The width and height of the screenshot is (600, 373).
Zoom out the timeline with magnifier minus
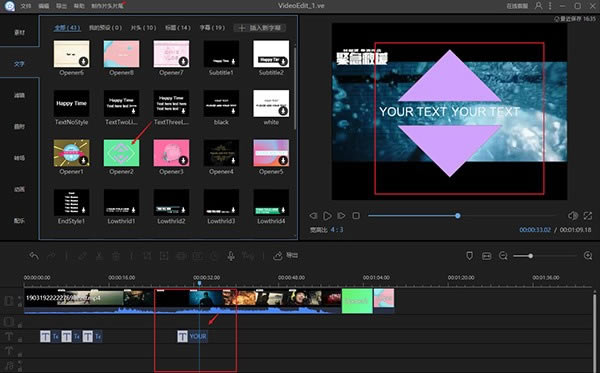503,256
